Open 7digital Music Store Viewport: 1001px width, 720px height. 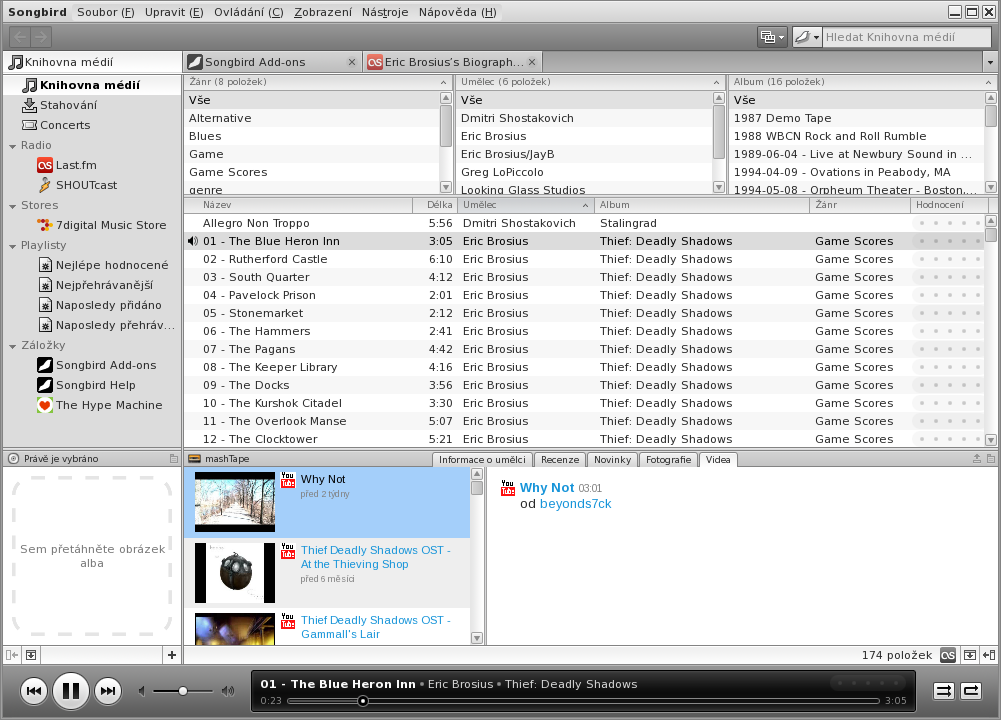(x=102, y=225)
